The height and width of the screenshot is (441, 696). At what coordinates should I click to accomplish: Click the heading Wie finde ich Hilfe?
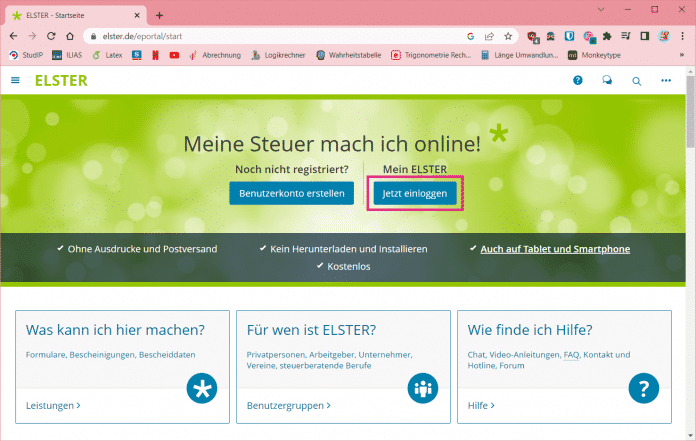click(x=530, y=330)
